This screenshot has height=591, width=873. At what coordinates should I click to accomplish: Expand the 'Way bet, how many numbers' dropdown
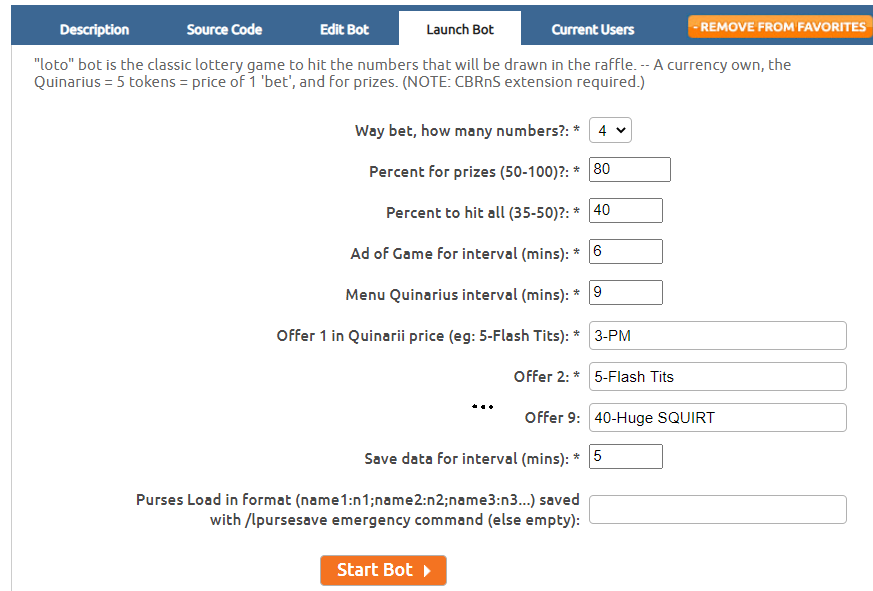pos(610,130)
